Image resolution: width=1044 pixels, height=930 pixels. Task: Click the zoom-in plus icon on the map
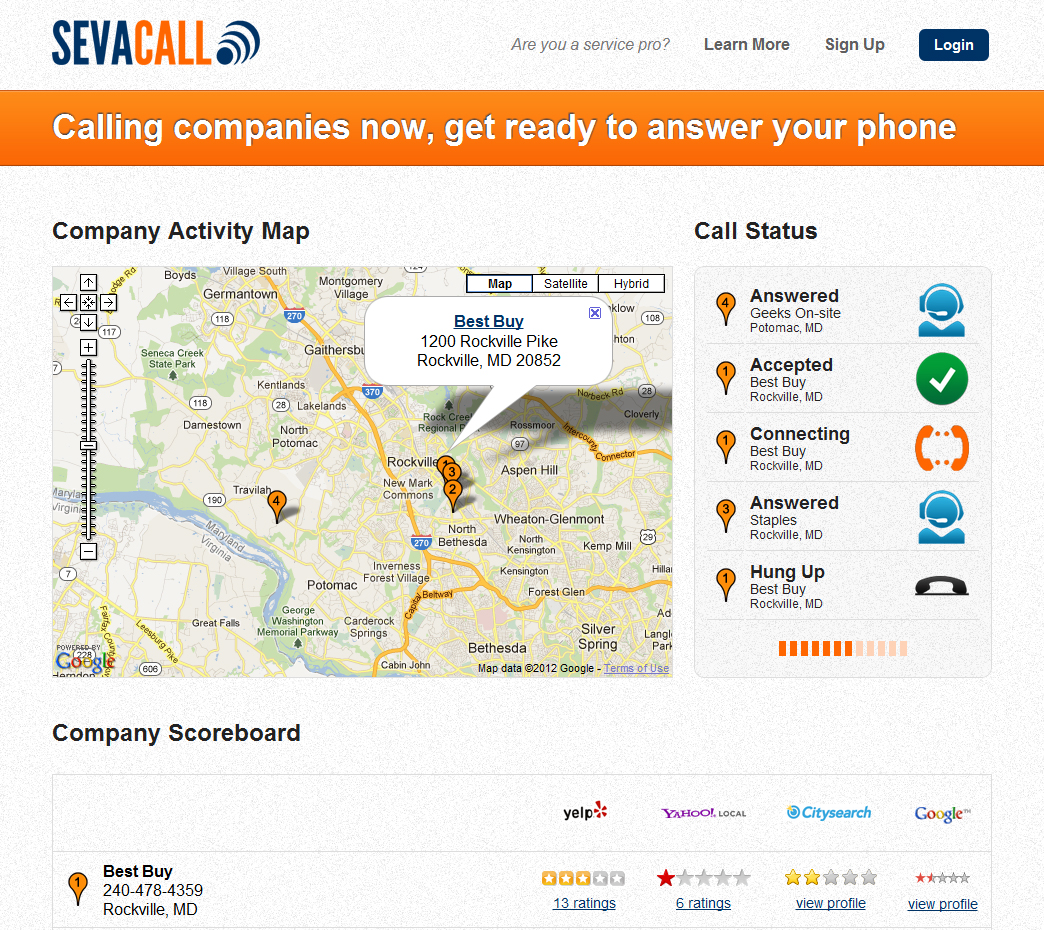point(88,347)
